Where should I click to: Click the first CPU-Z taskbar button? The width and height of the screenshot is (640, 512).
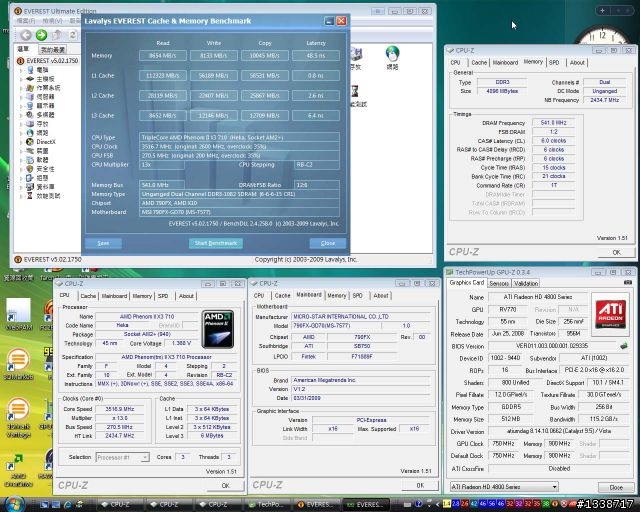coord(122,505)
